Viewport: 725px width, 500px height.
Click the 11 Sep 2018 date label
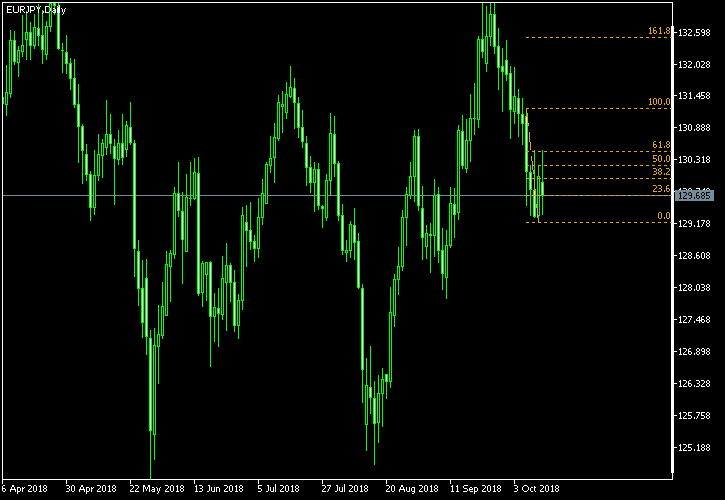476,488
